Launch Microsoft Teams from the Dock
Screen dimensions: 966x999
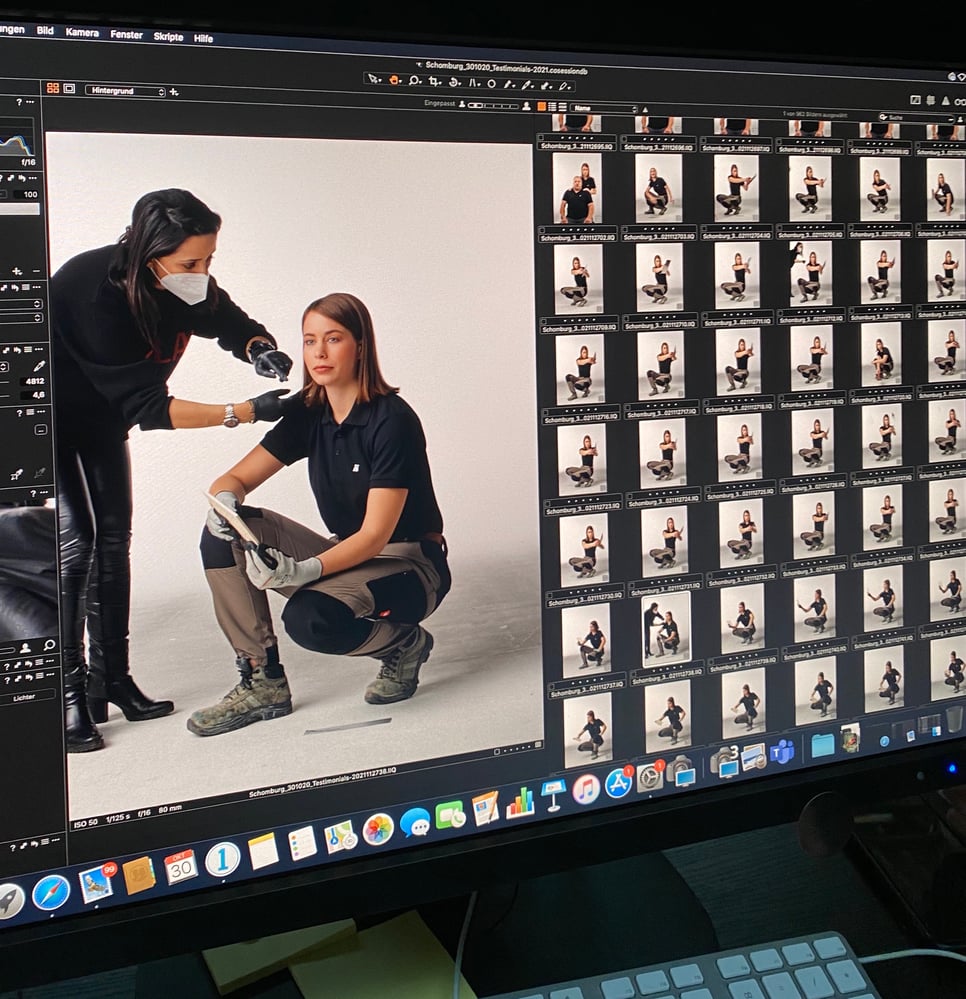pyautogui.click(x=782, y=752)
